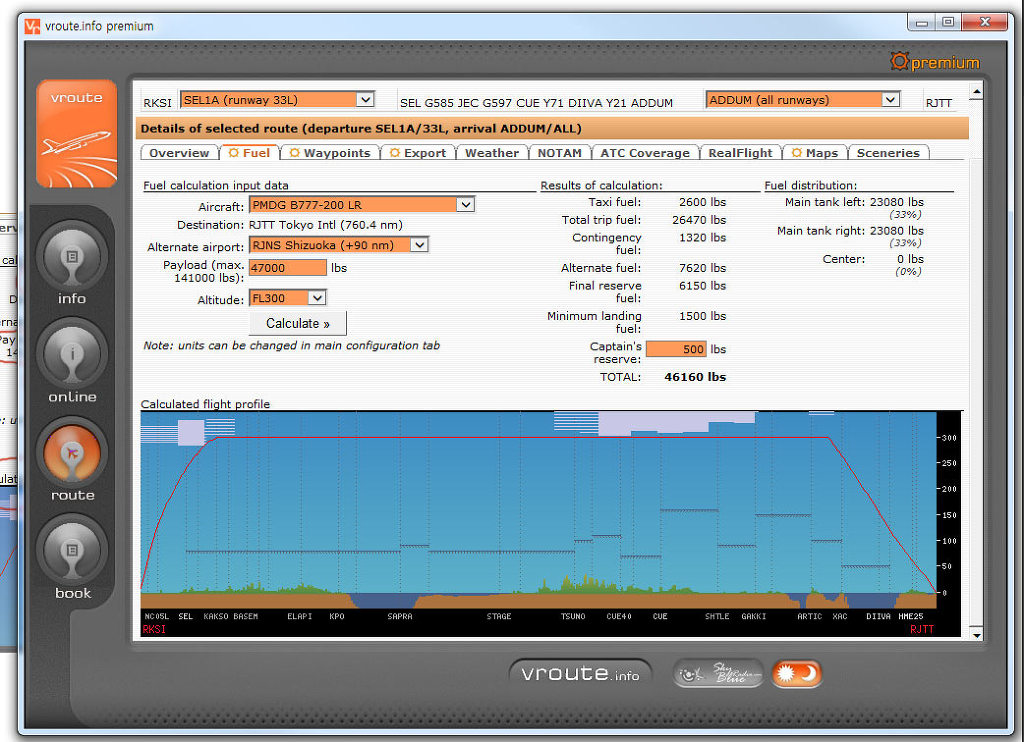Click the Contingency fuel 1320 lbs value
1024x742 pixels.
(x=702, y=238)
